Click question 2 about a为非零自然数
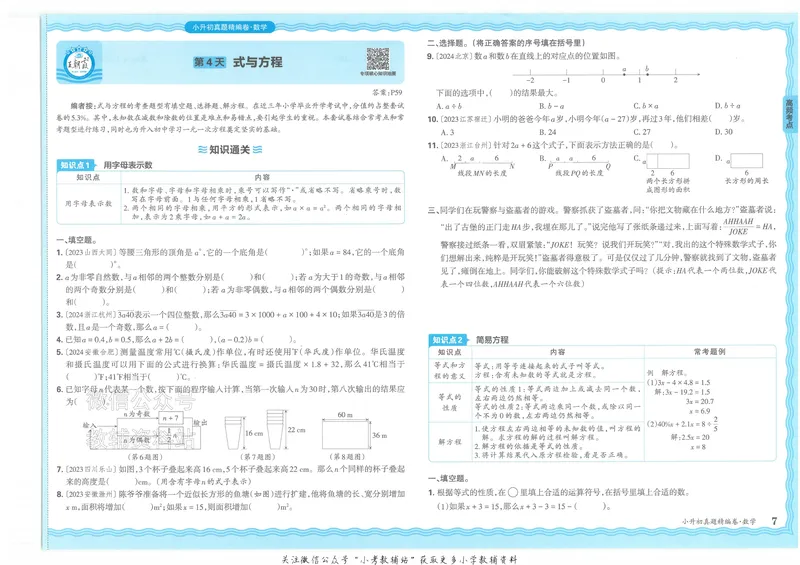Image resolution: width=800 pixels, height=565 pixels. point(231,289)
